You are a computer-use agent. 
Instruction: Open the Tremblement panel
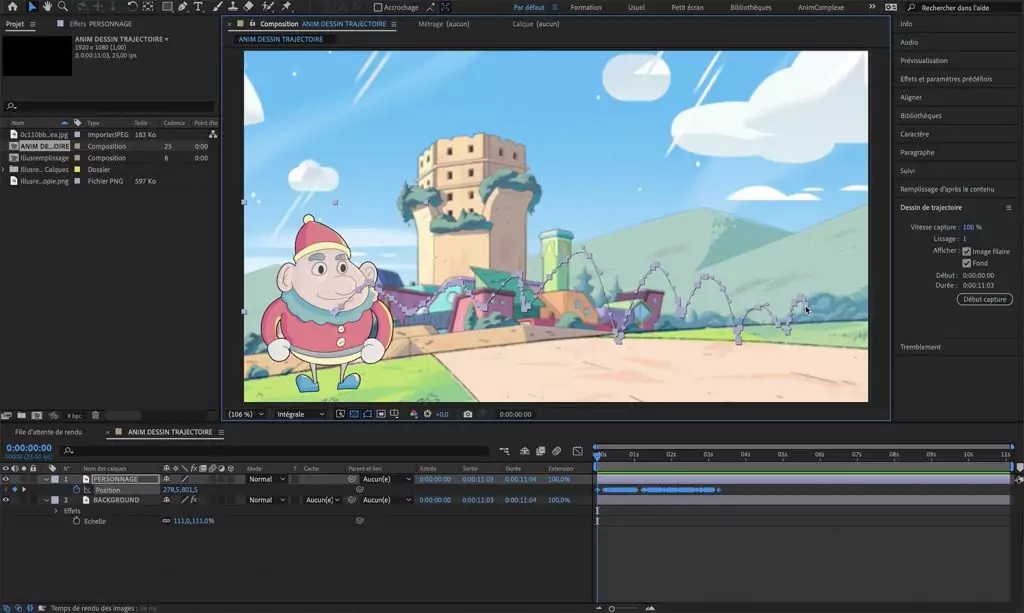pyautogui.click(x=920, y=347)
